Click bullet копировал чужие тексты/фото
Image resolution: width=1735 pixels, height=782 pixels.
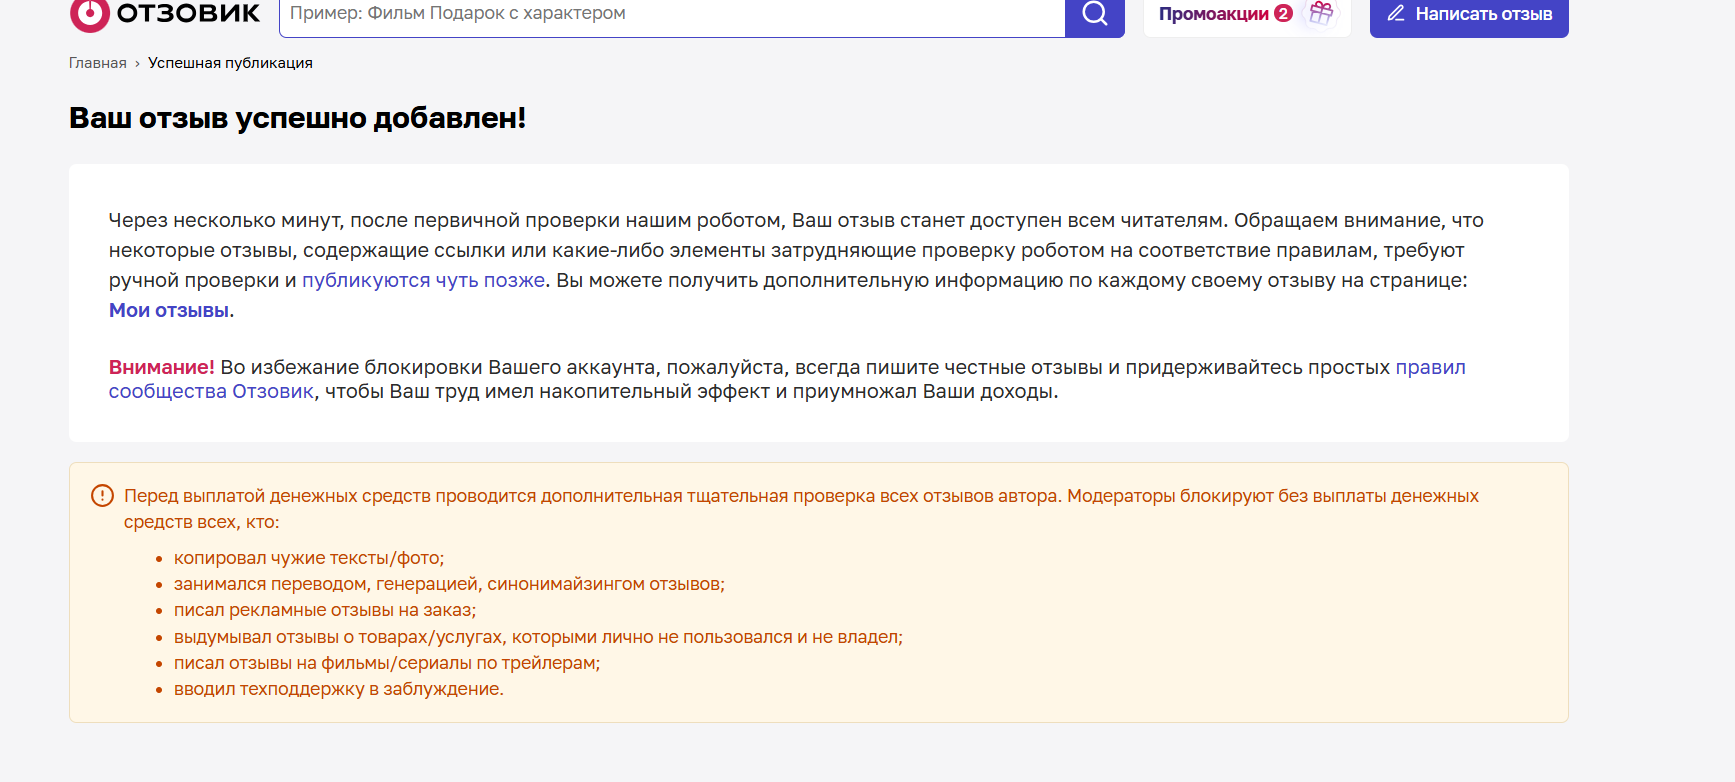coord(309,558)
